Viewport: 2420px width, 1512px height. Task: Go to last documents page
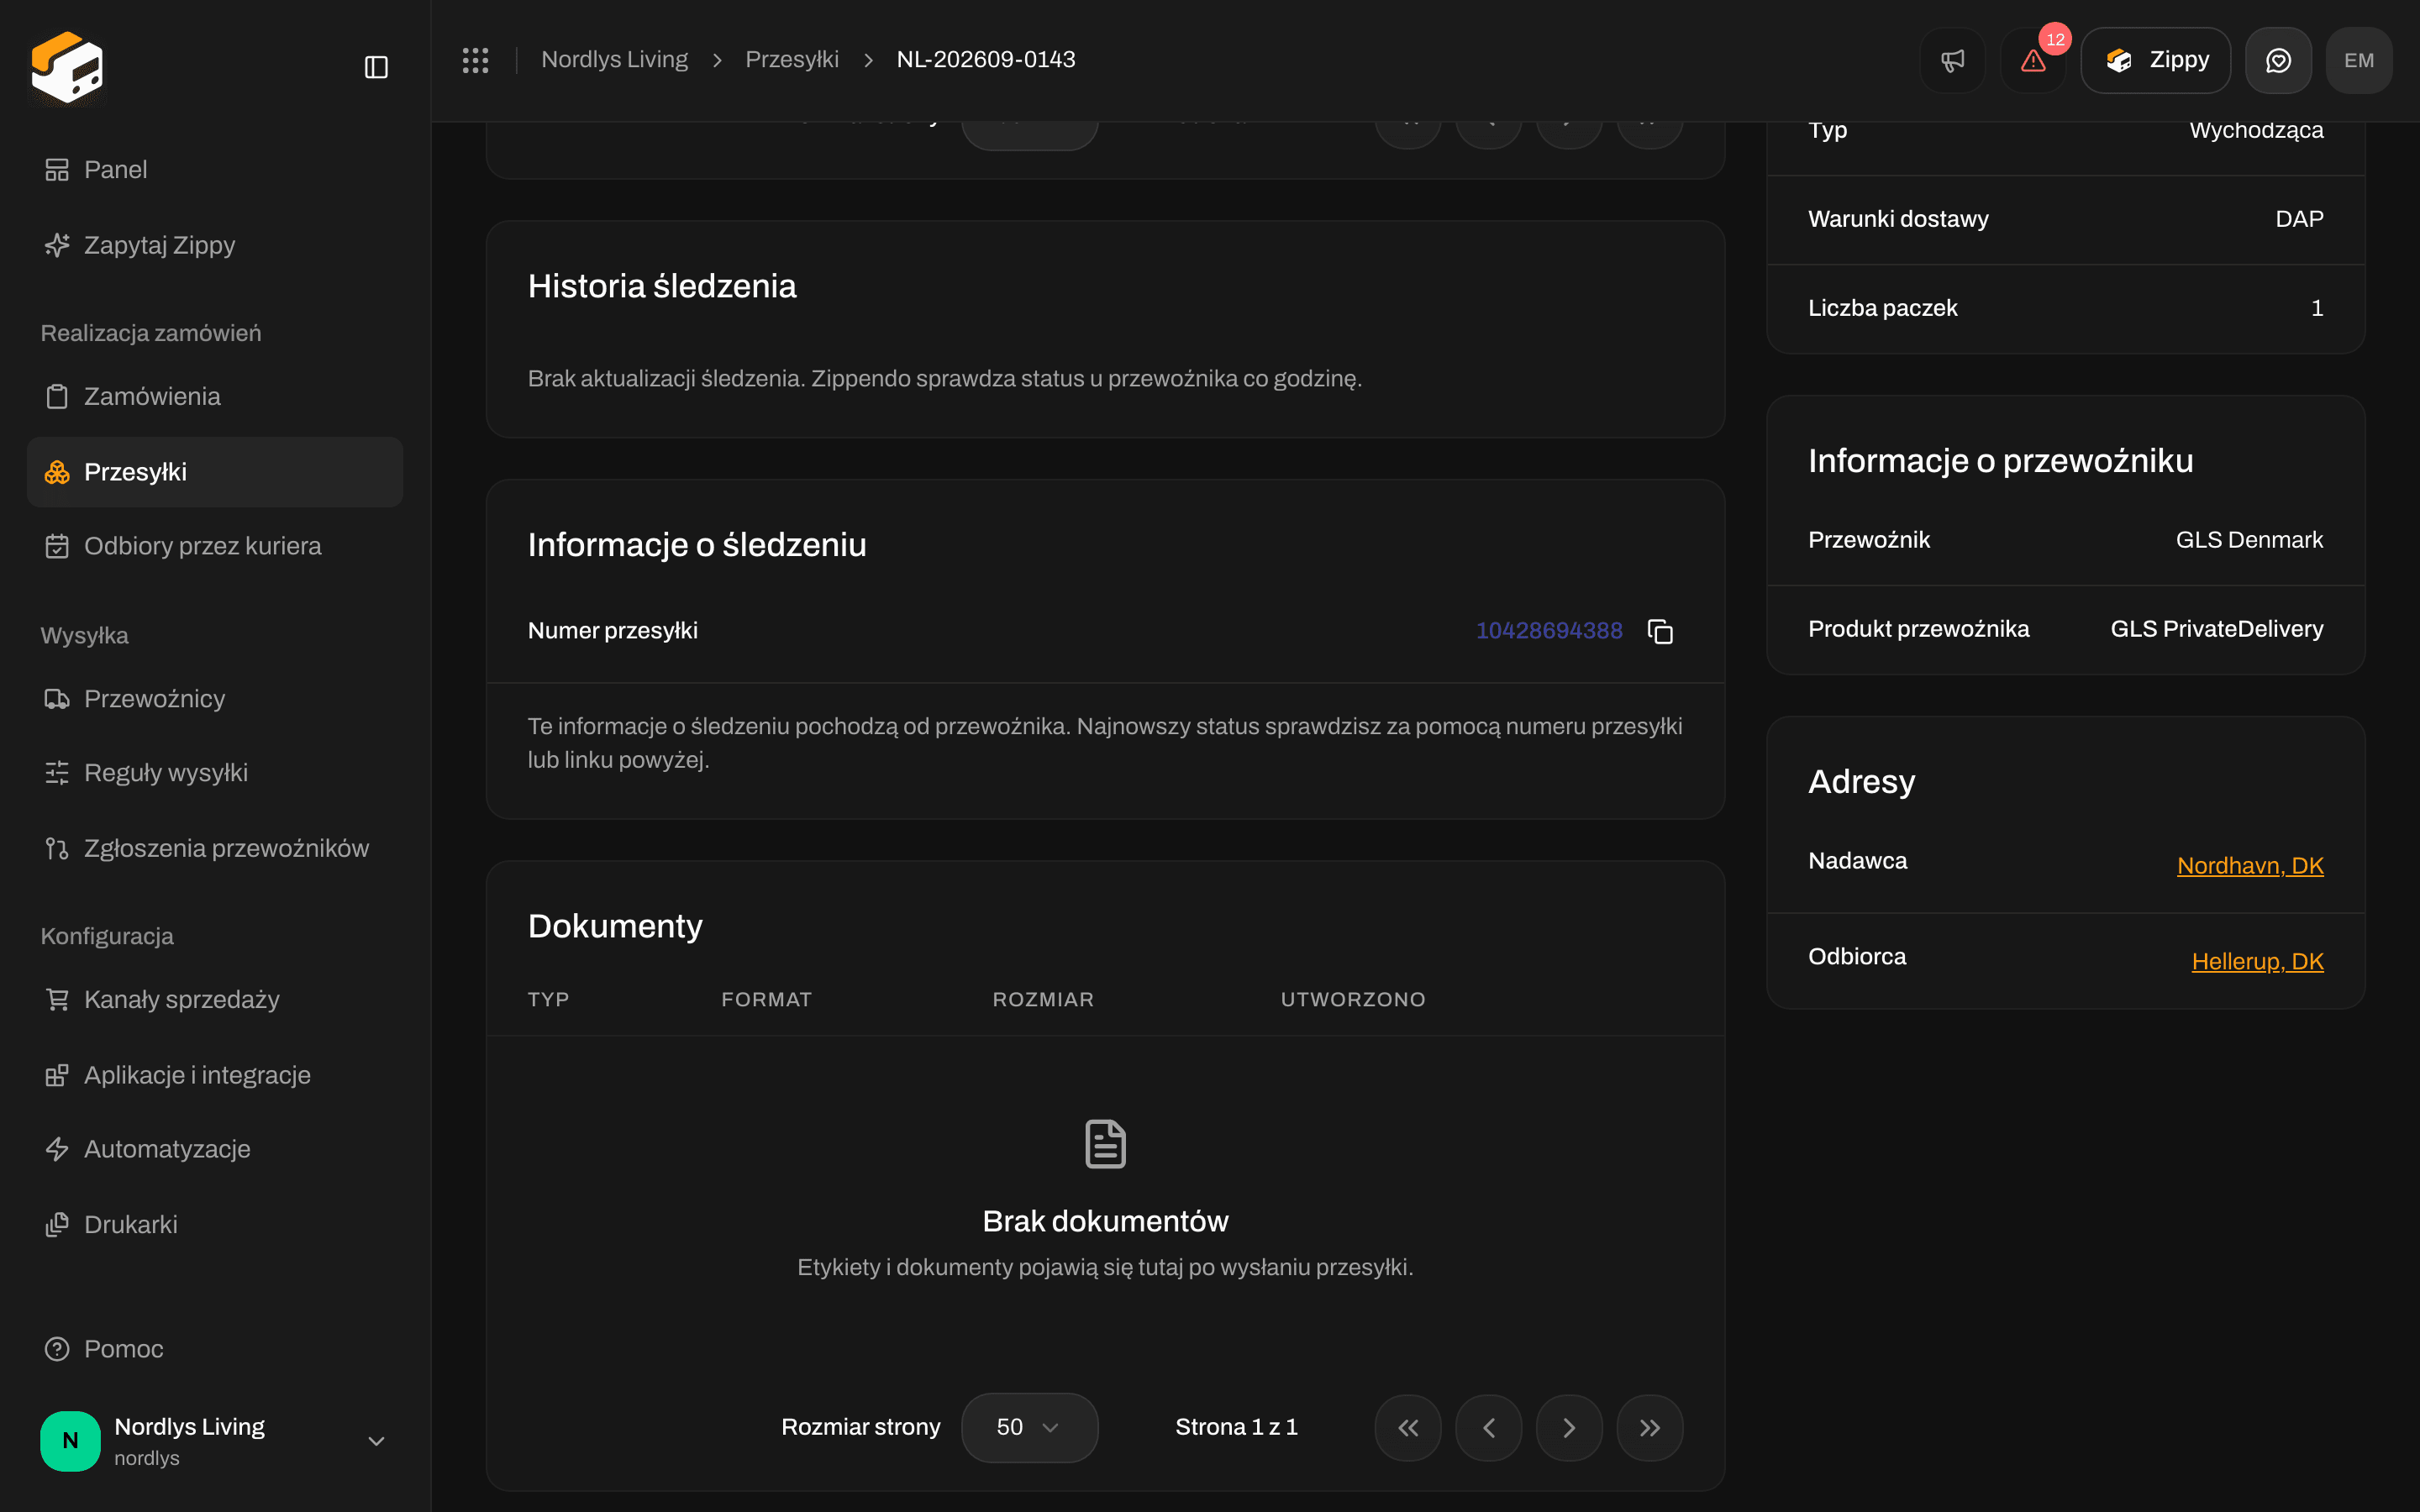[1650, 1427]
